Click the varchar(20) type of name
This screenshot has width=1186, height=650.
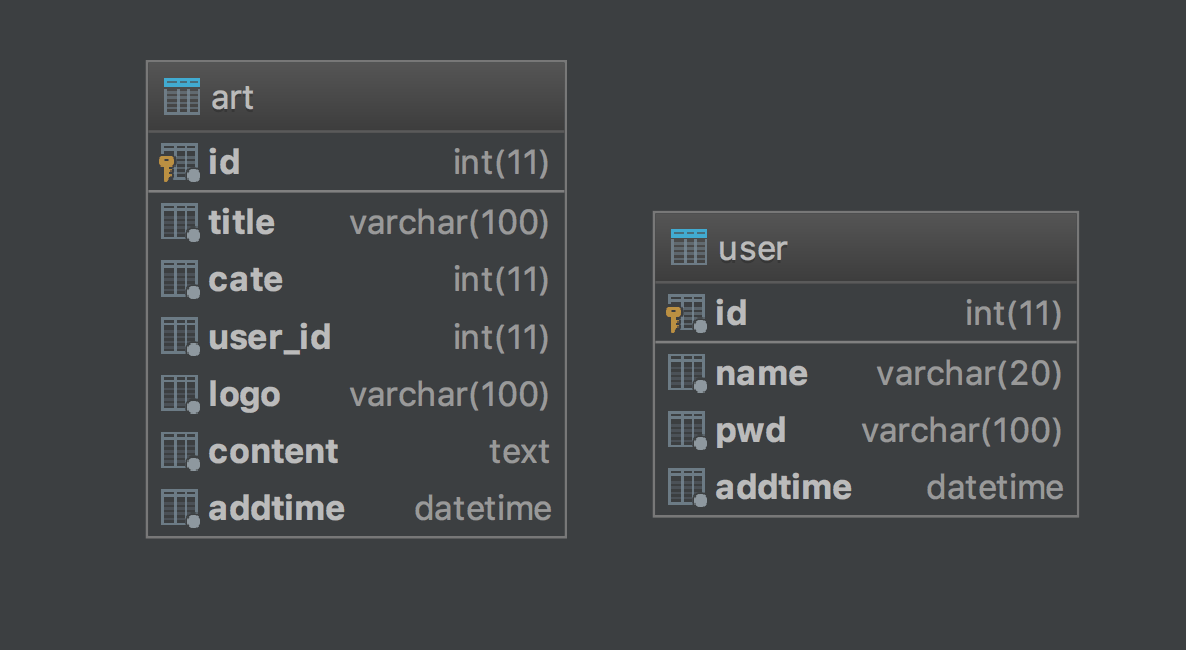(968, 374)
